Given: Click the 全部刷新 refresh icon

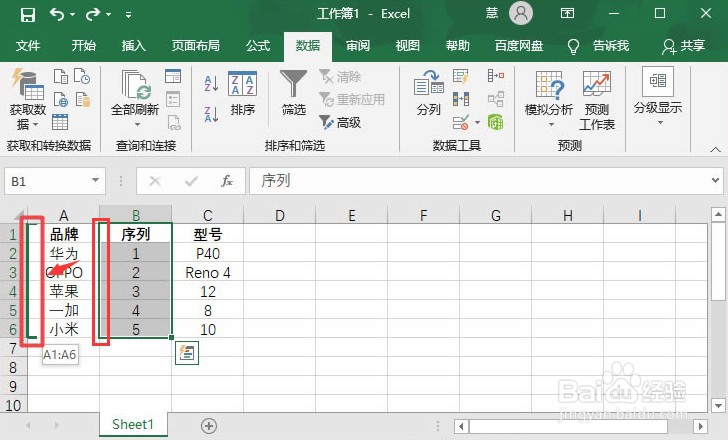Looking at the screenshot, I should (x=135, y=85).
